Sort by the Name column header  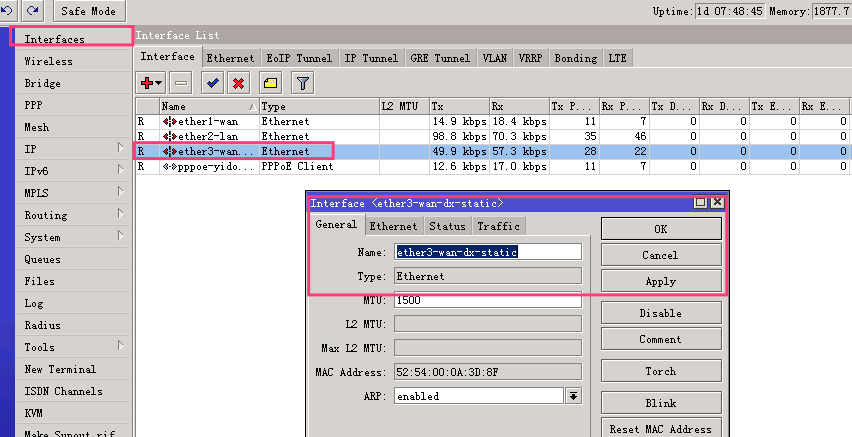pos(209,106)
